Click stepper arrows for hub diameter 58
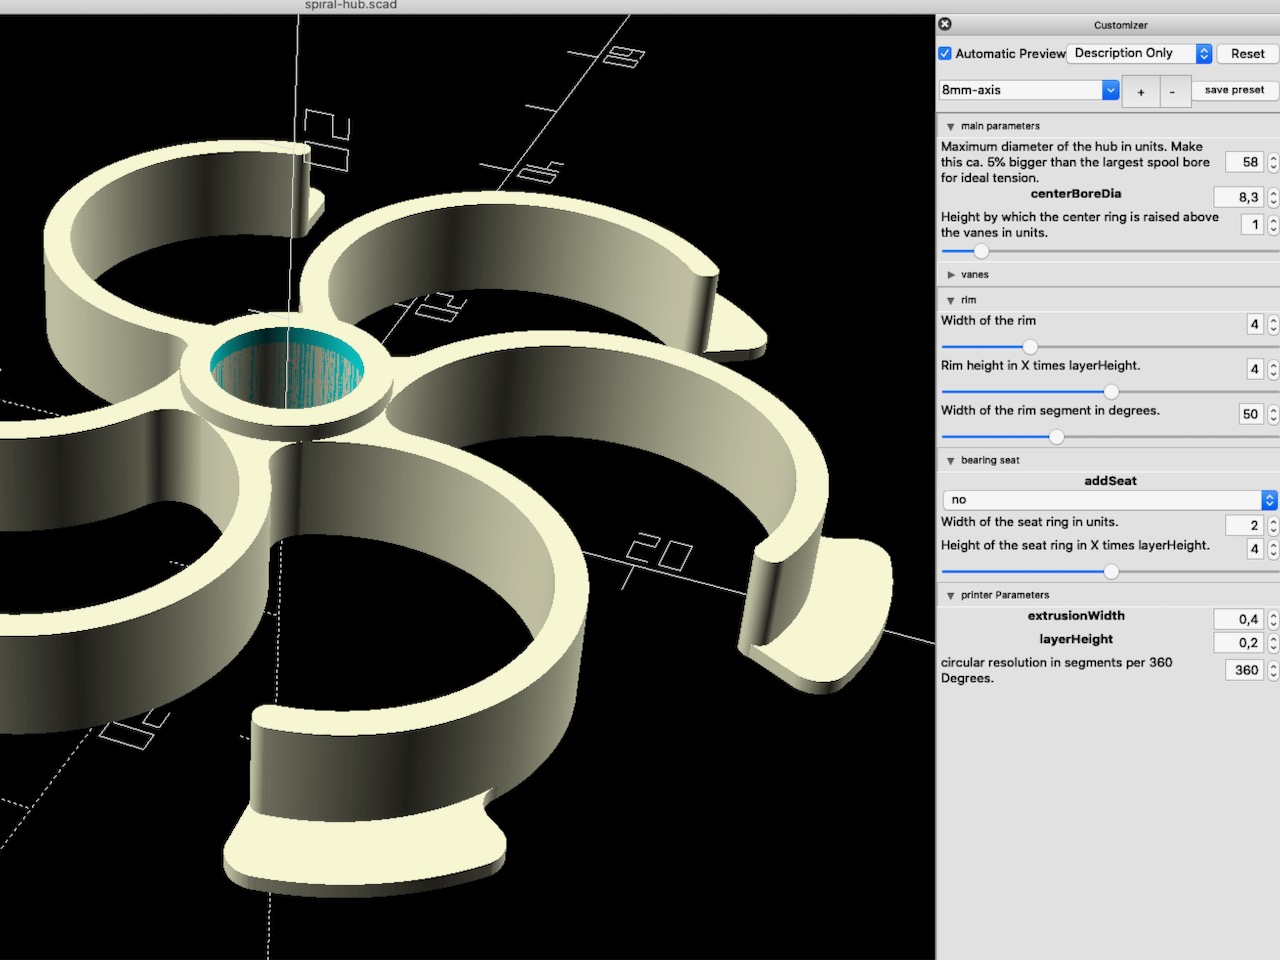 click(x=1272, y=162)
